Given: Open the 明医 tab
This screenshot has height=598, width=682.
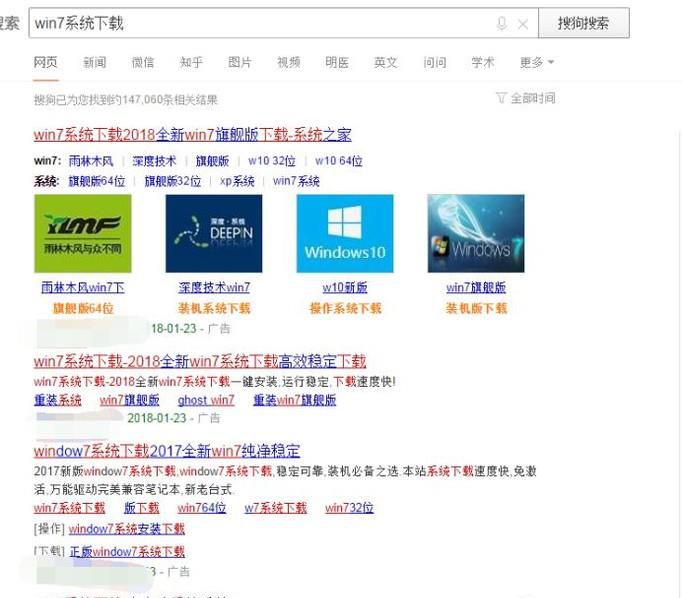Looking at the screenshot, I should (x=337, y=63).
